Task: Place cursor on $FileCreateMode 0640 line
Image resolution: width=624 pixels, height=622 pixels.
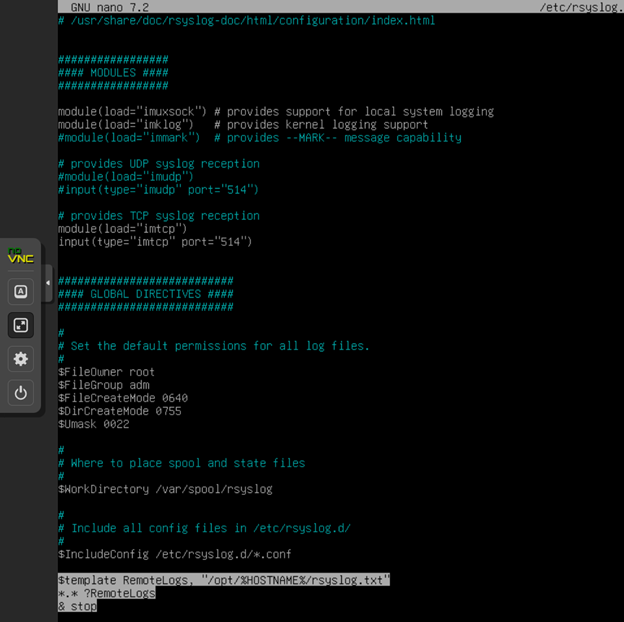Action: click(x=122, y=398)
